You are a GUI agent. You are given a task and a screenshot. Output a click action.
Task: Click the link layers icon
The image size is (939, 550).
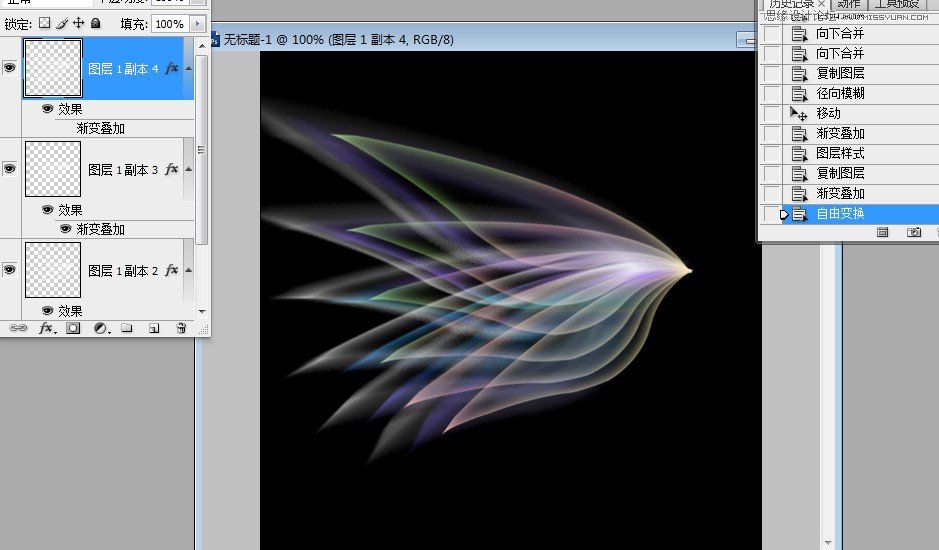pos(18,328)
